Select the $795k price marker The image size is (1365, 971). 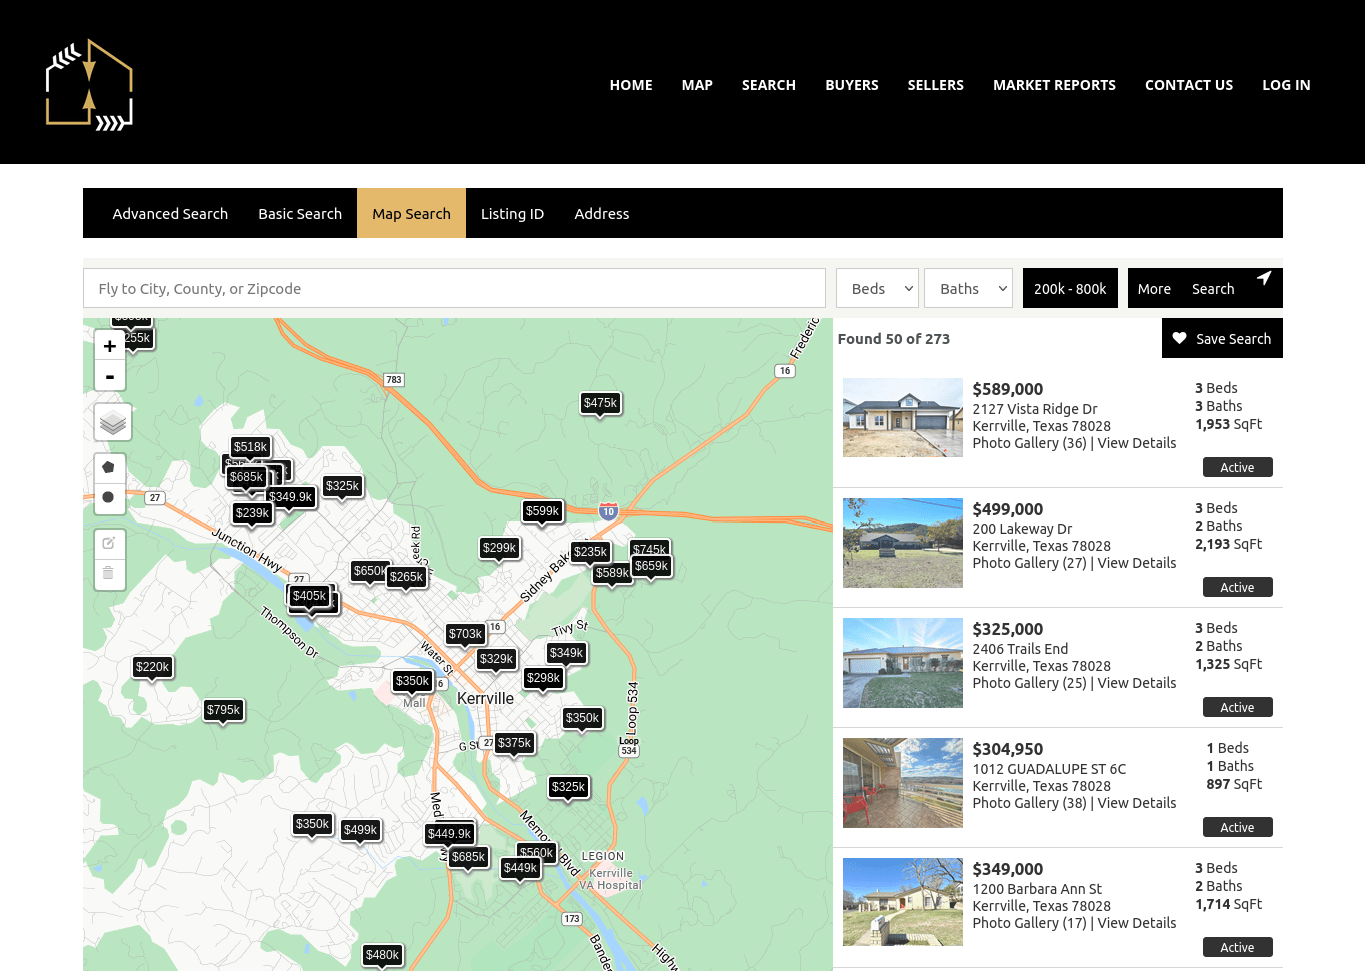coord(223,710)
